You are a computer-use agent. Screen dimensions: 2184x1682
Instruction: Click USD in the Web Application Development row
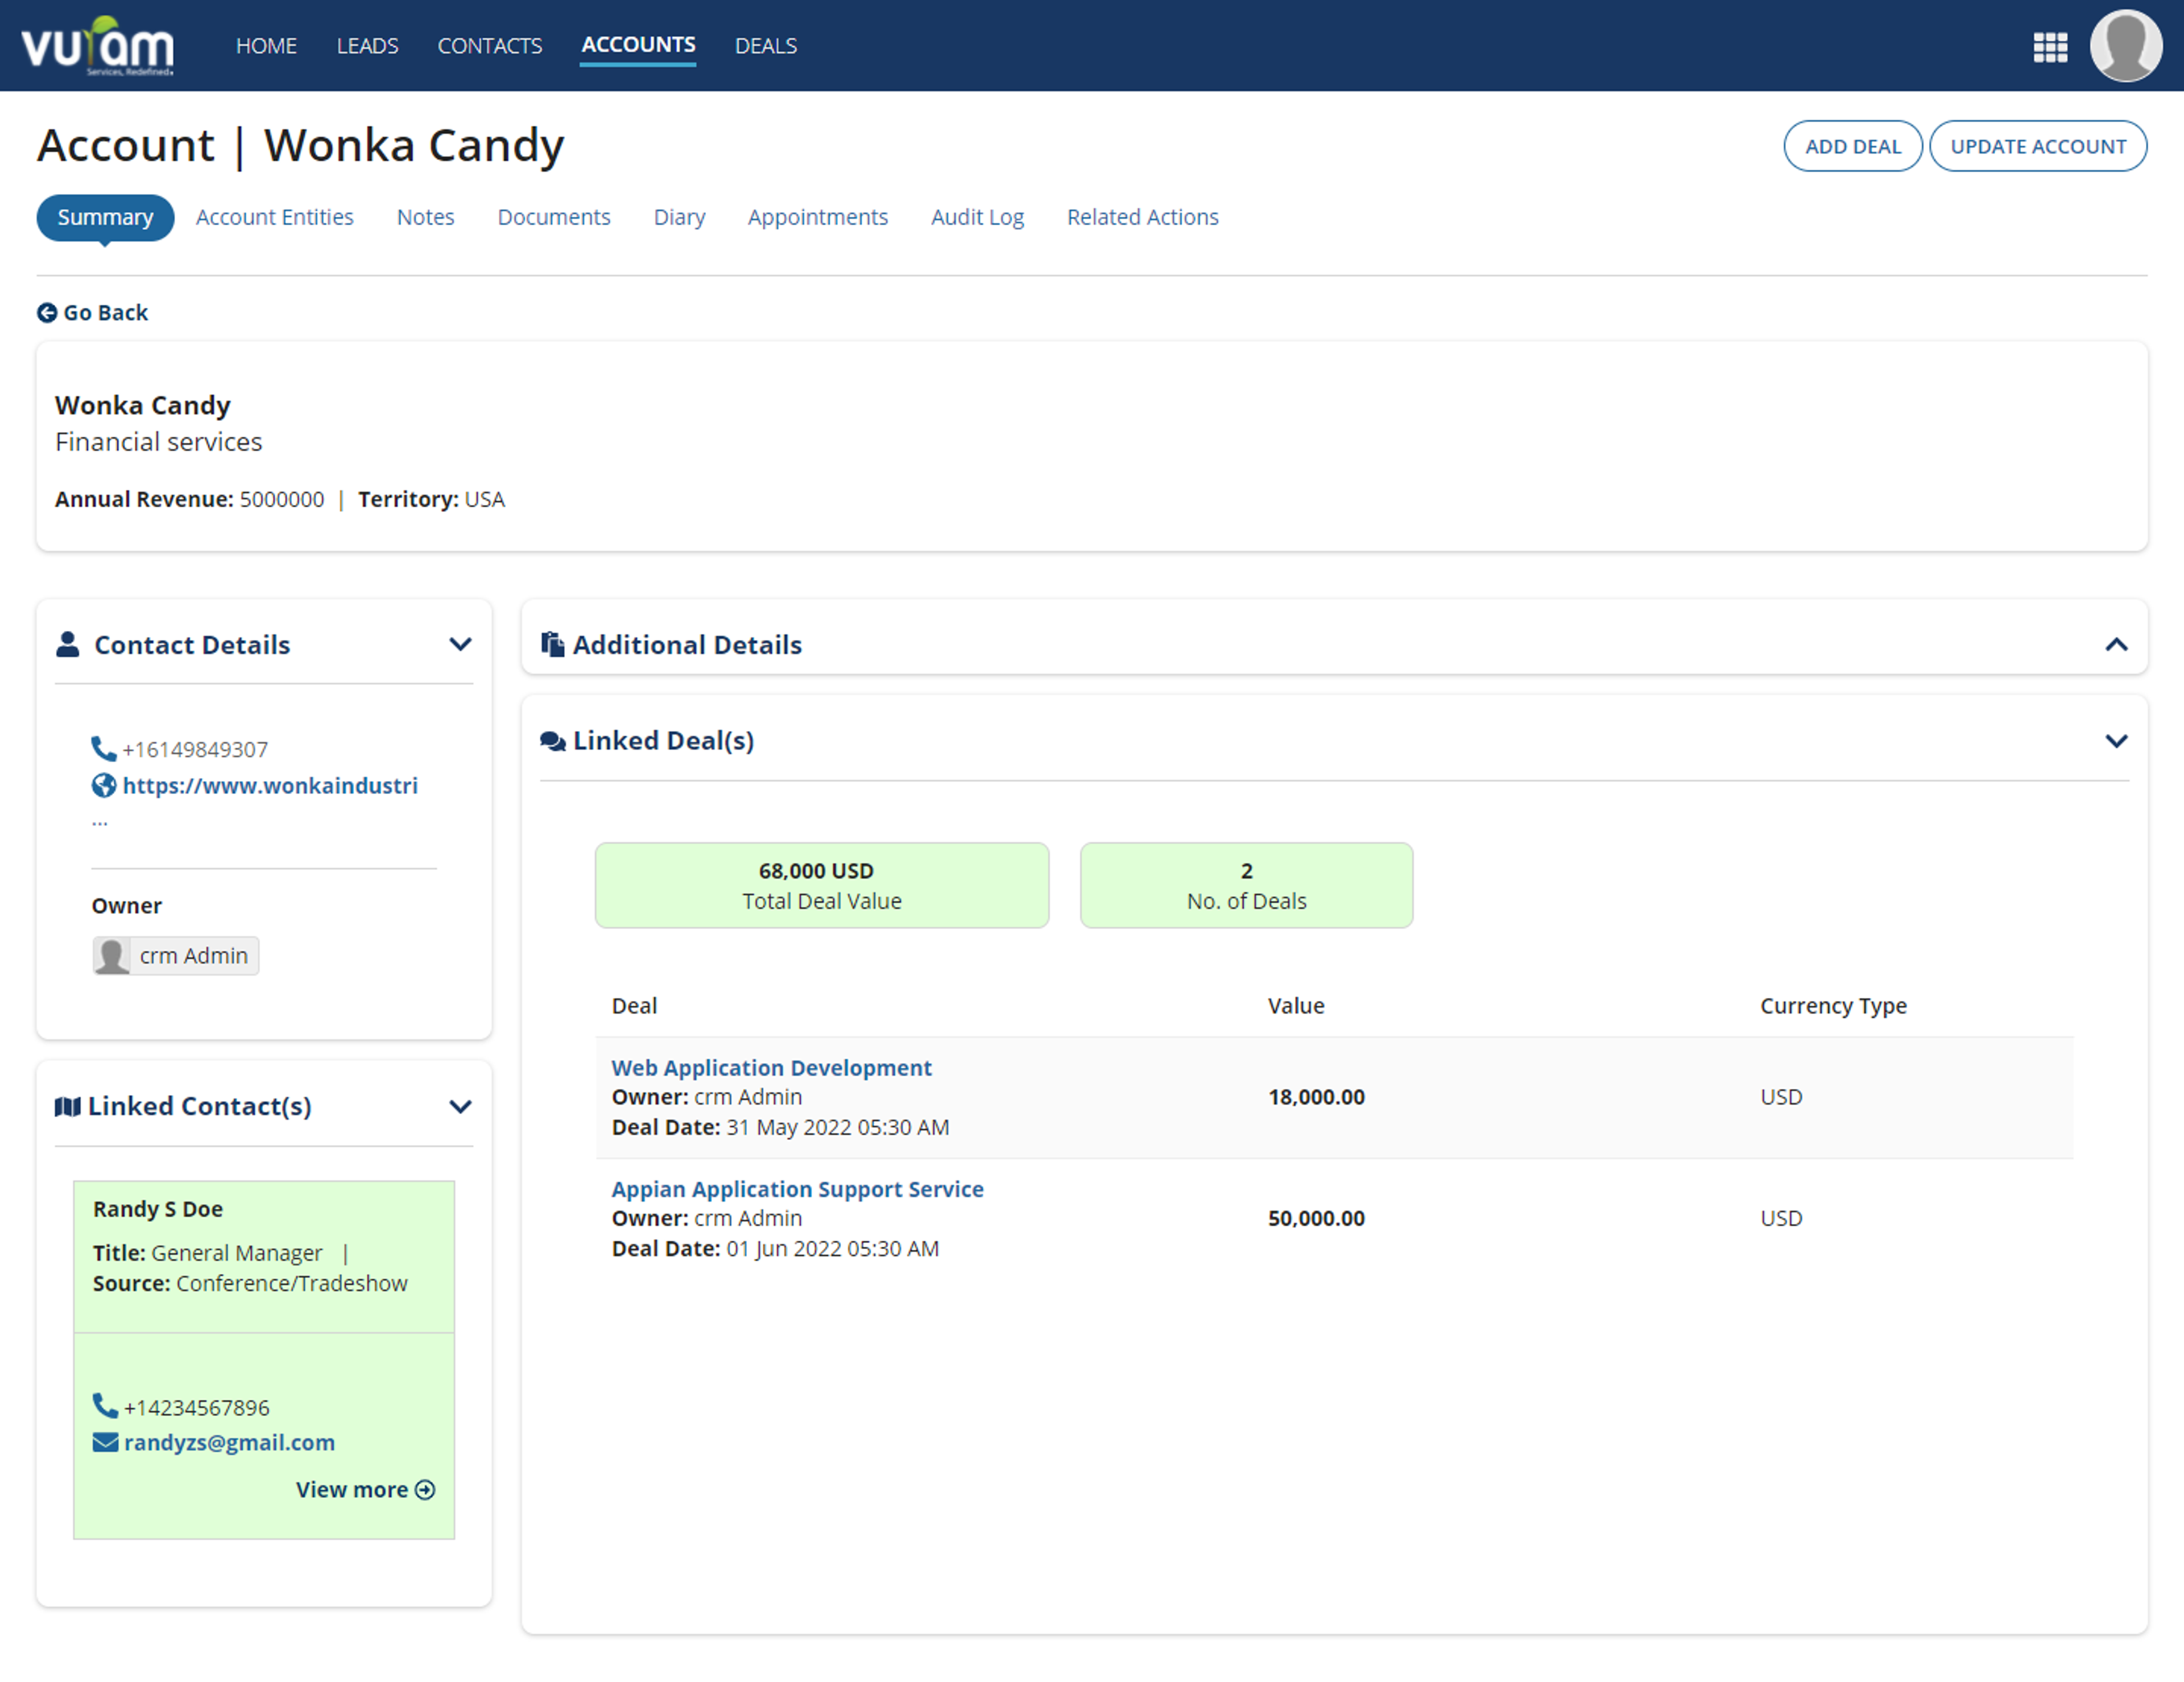point(1781,1097)
